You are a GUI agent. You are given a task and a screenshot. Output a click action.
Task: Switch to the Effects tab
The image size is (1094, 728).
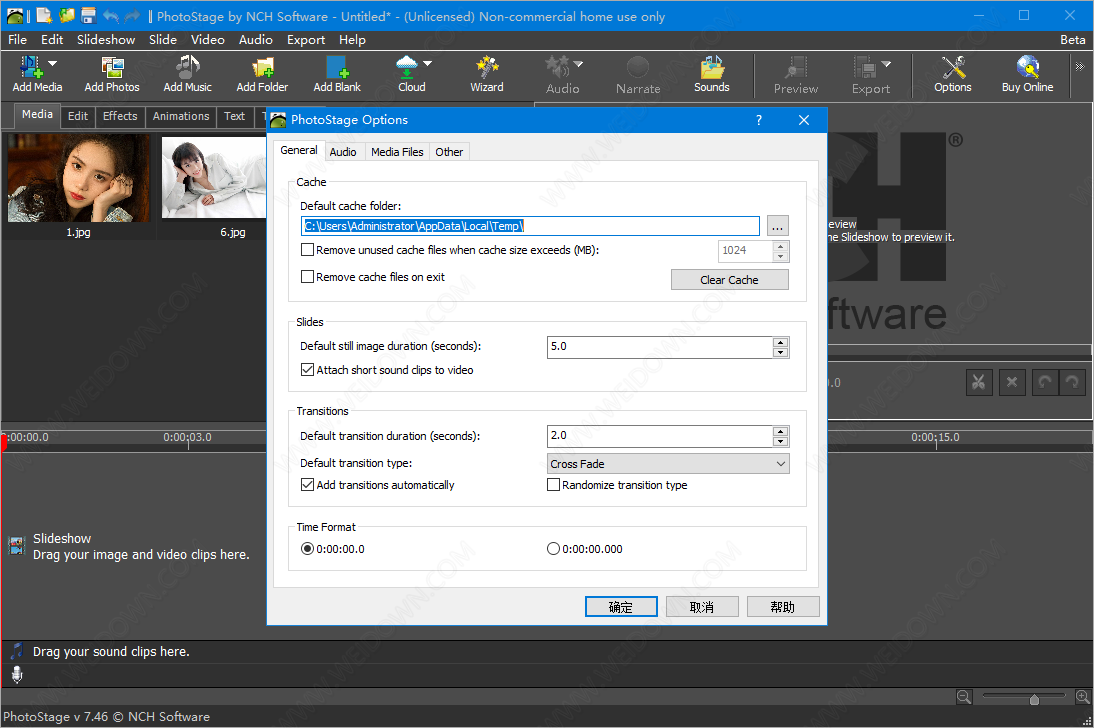pos(120,116)
